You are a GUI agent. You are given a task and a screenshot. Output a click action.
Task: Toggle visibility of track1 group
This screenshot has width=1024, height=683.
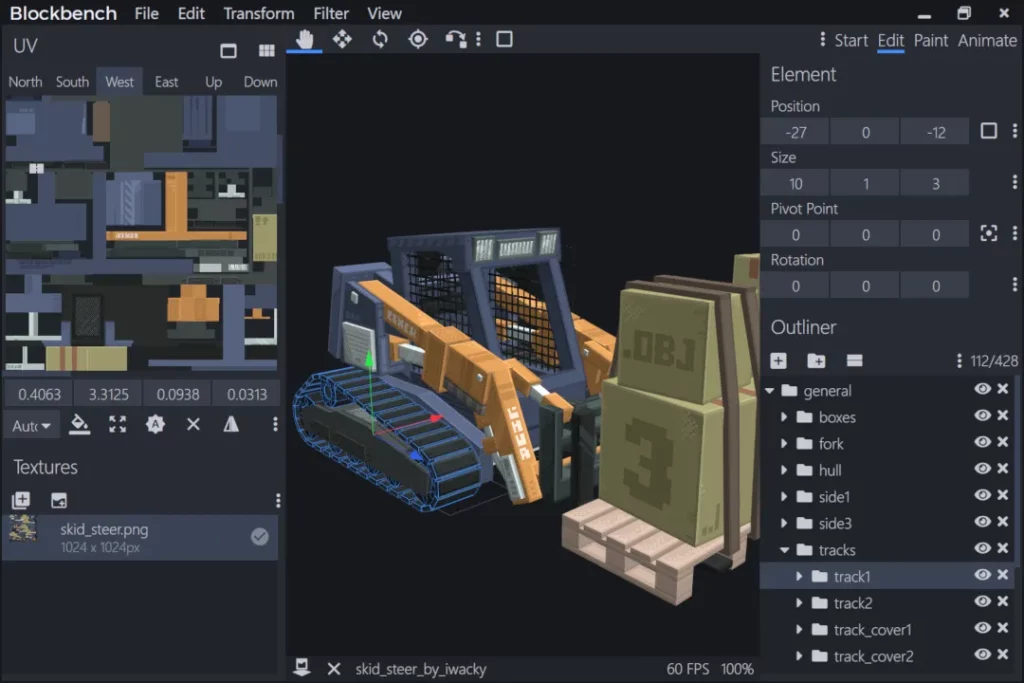(982, 575)
